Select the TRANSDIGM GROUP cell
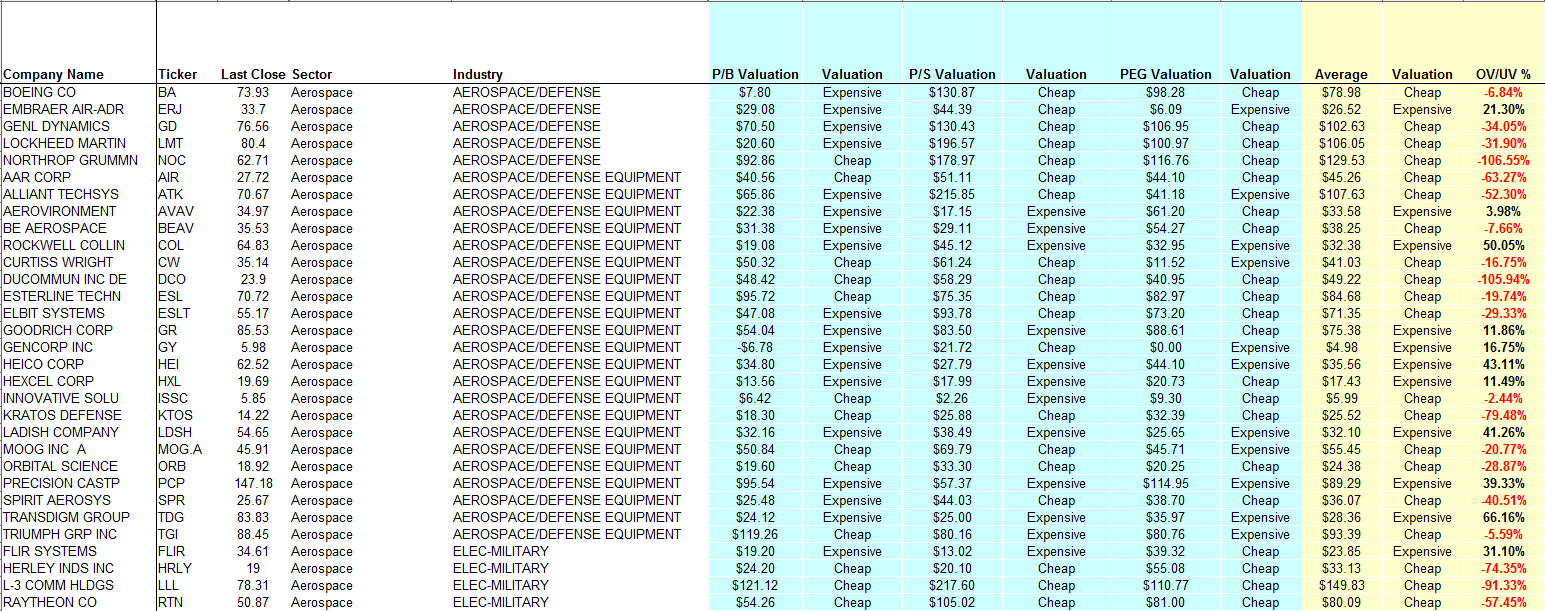Viewport: 1545px width, 611px height. click(66, 517)
